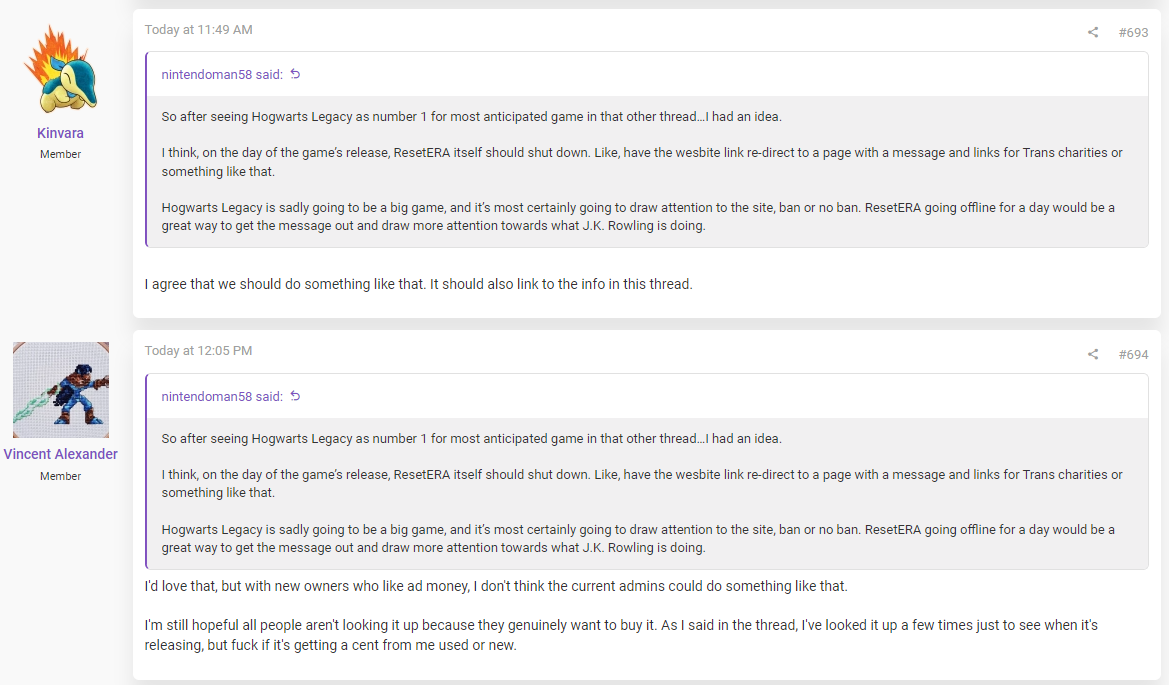Image resolution: width=1169 pixels, height=685 pixels.
Task: Click 'nintendoman58 said:' in post #694
Action: pos(222,397)
